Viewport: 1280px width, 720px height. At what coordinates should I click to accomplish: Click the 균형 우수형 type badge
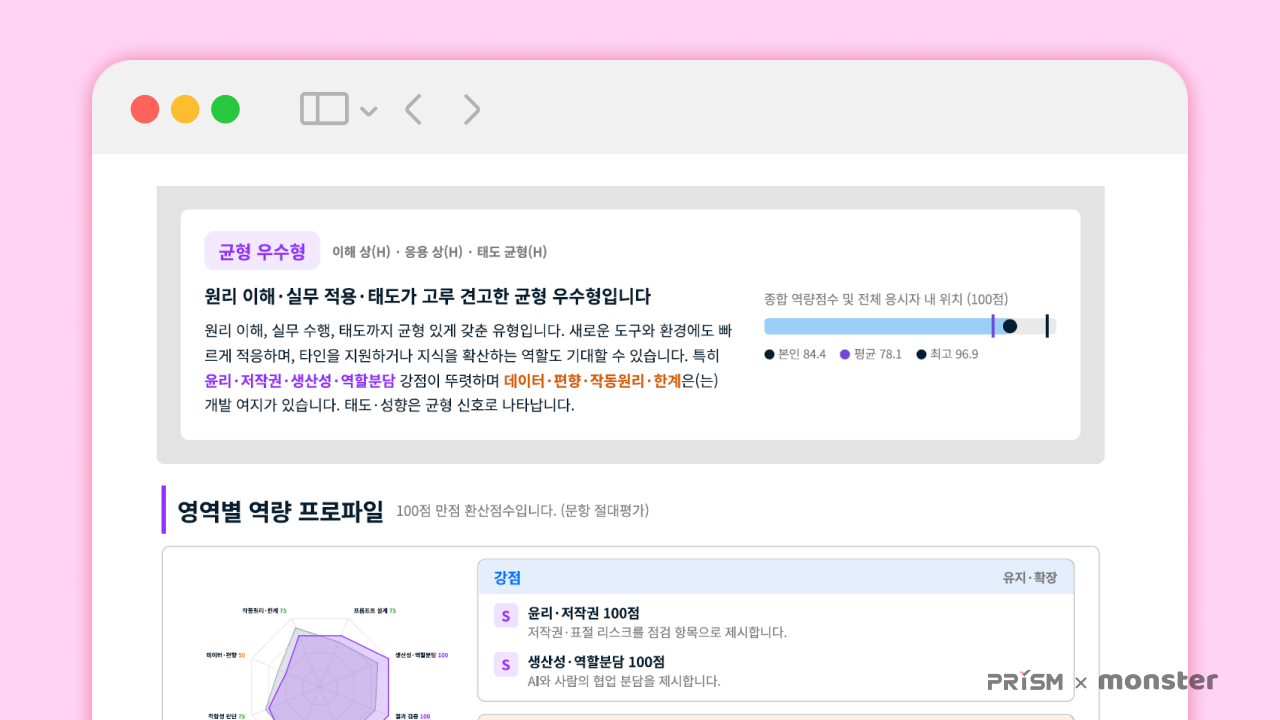click(262, 251)
